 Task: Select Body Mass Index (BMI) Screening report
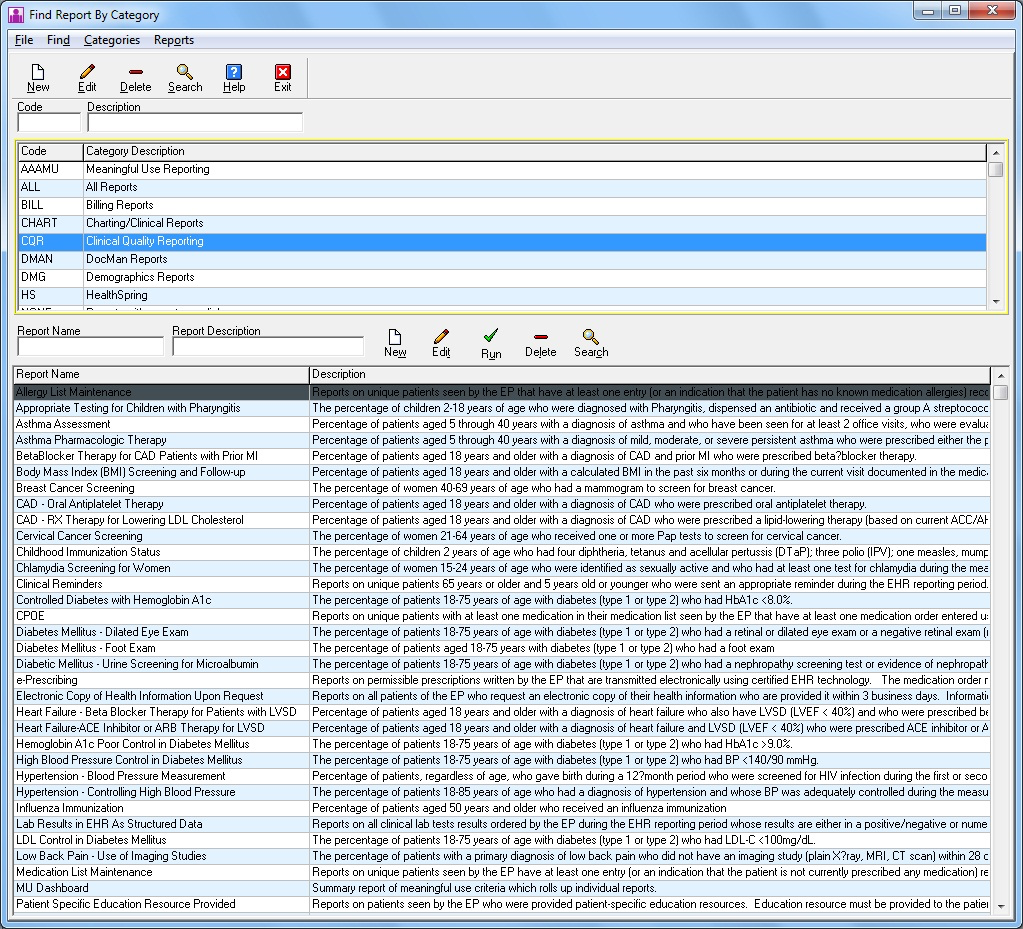pos(502,472)
